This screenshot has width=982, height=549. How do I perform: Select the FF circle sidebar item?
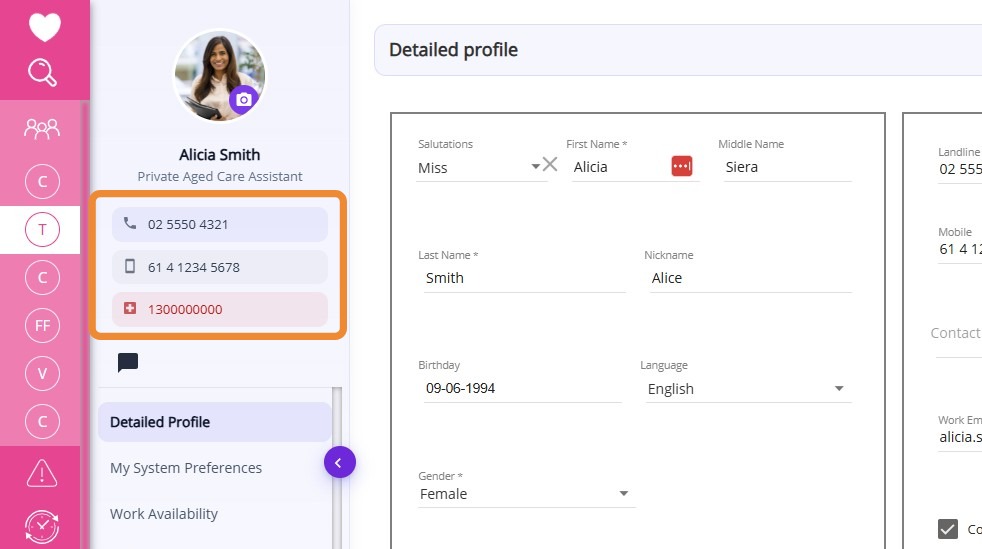(x=42, y=325)
